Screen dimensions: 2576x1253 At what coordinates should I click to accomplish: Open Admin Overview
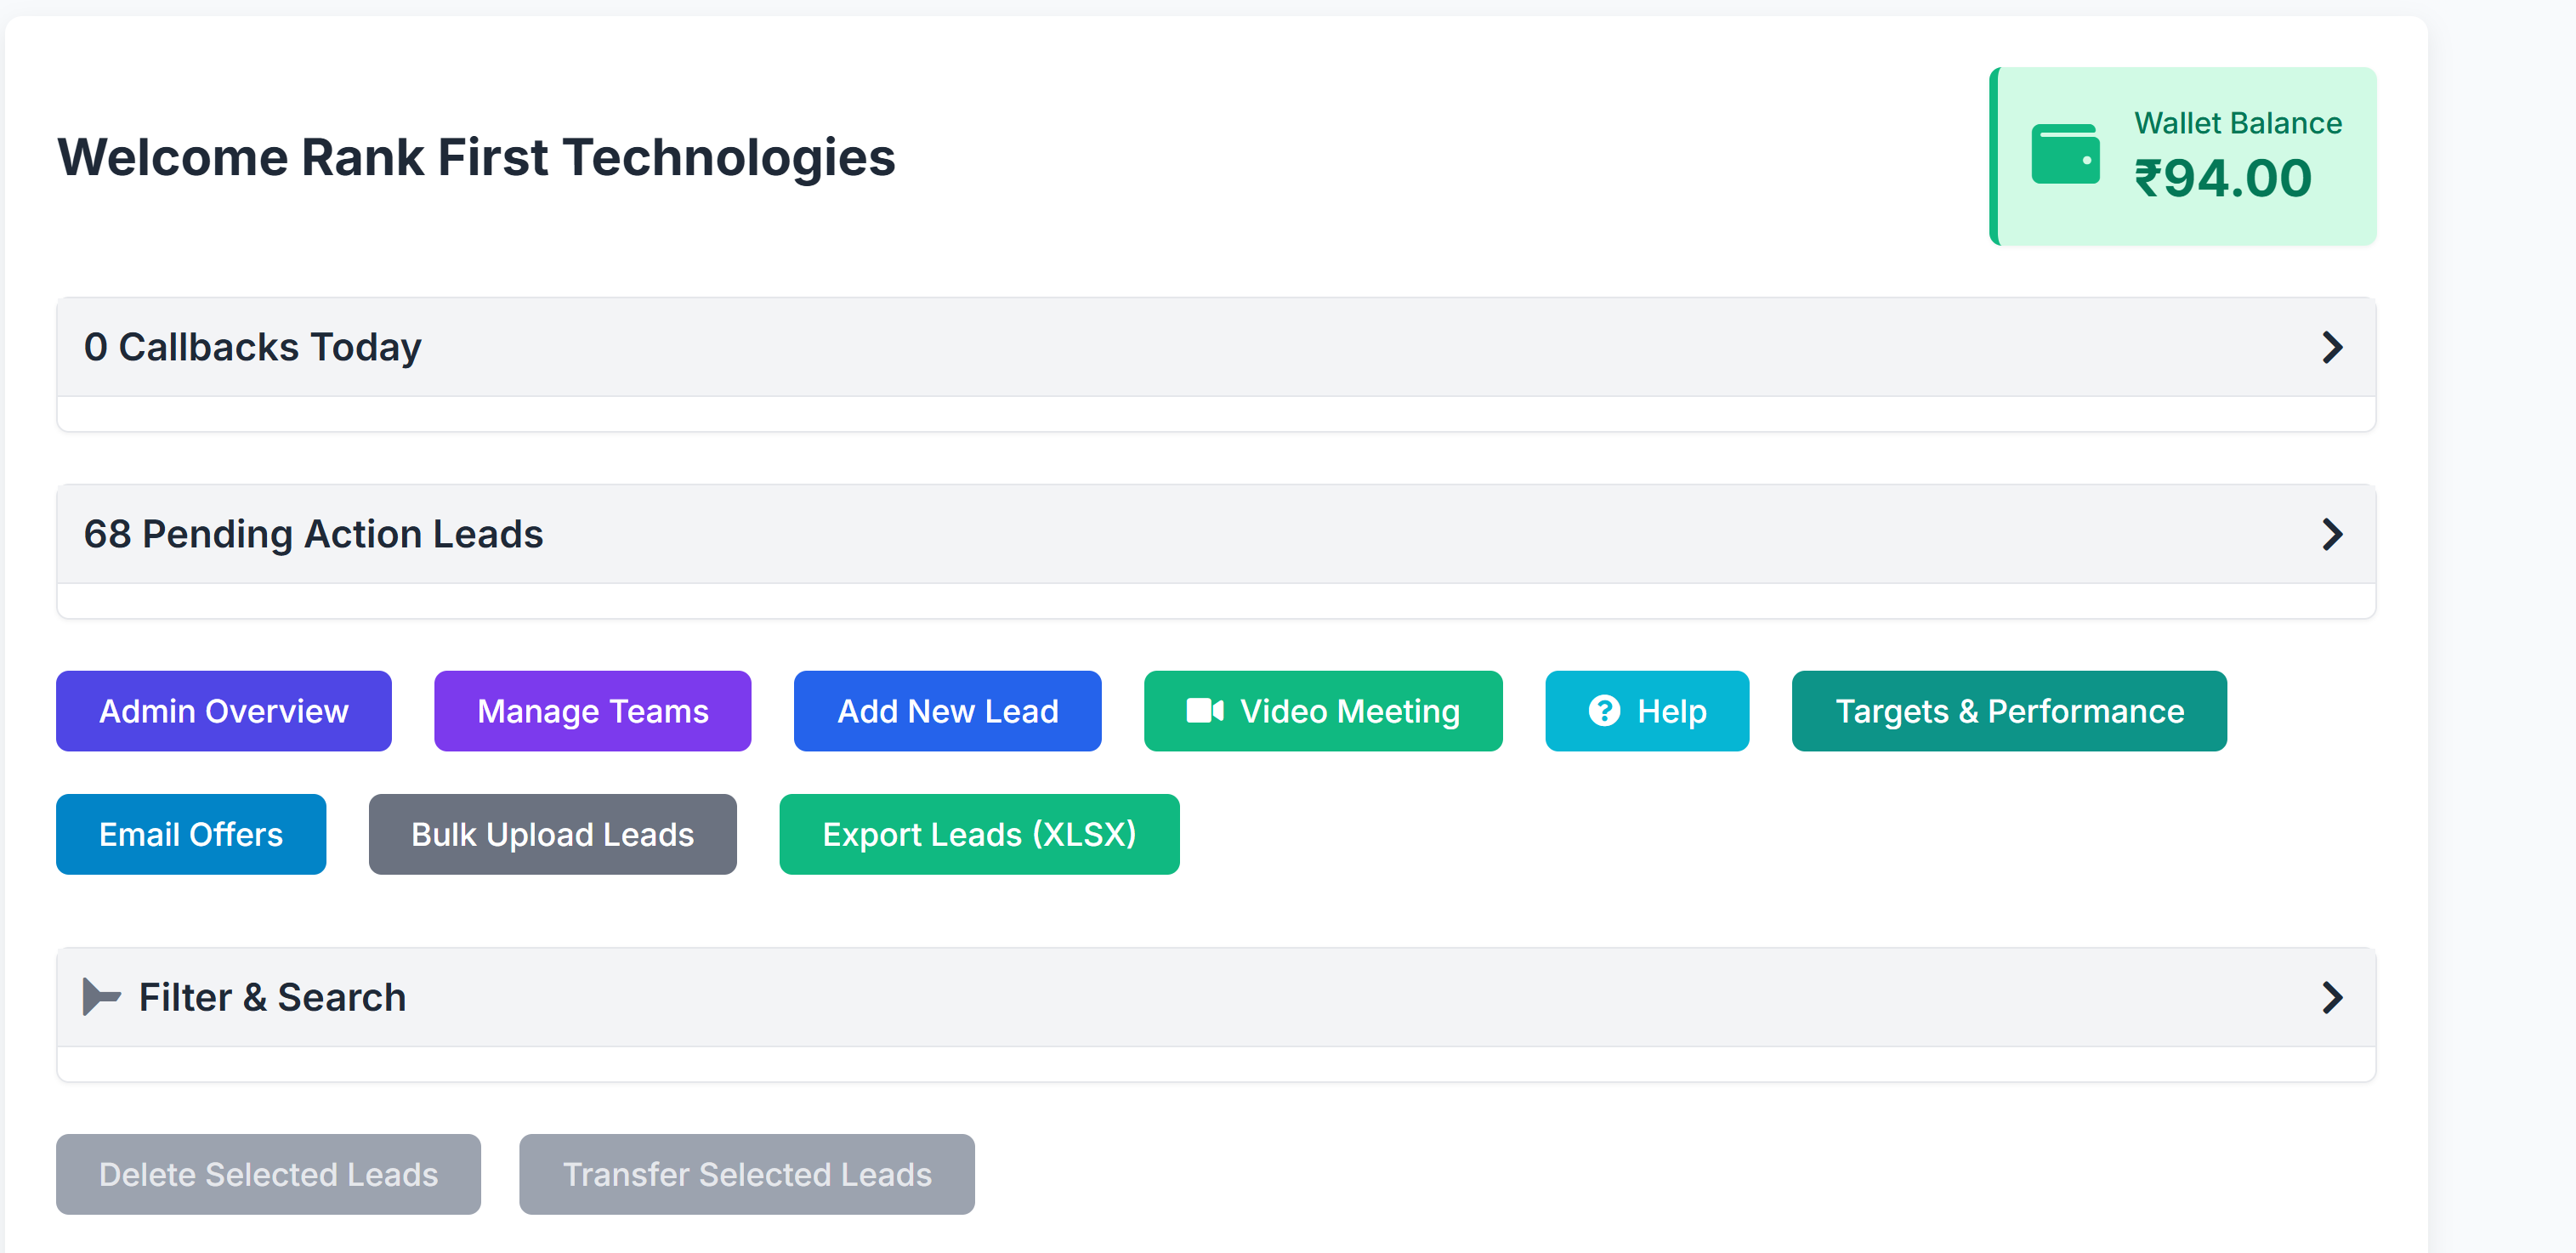[223, 711]
